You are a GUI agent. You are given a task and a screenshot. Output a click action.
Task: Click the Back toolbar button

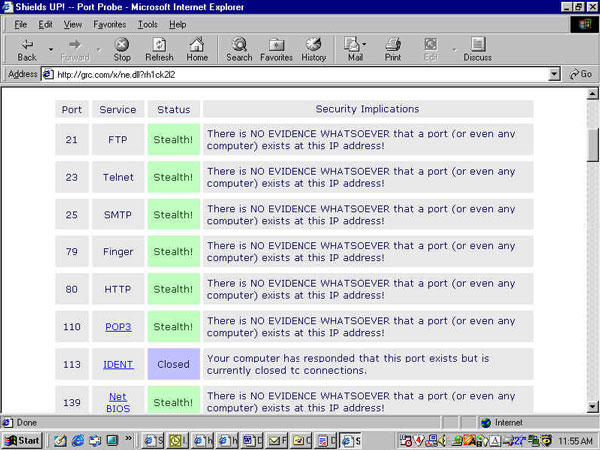pyautogui.click(x=26, y=49)
